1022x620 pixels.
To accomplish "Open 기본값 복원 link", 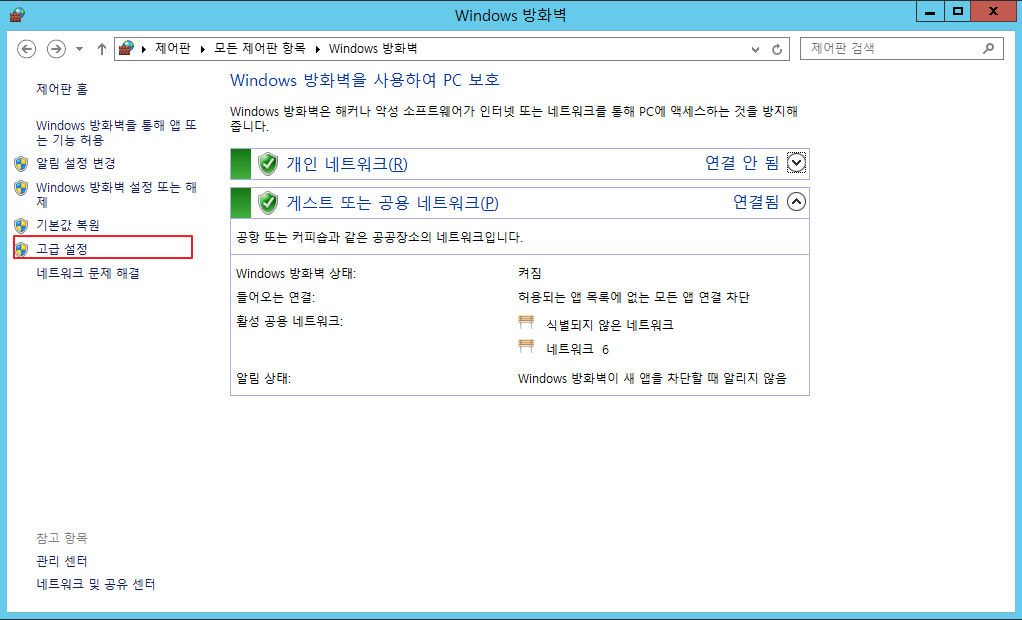I will tap(68, 226).
